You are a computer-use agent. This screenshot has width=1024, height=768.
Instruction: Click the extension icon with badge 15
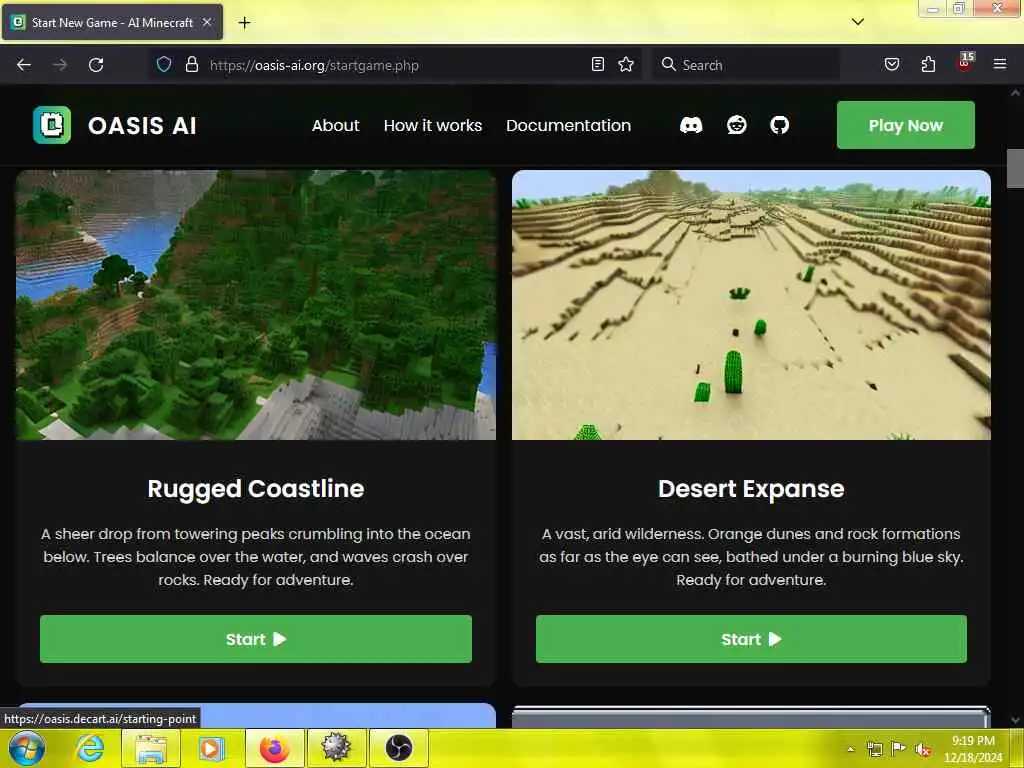[965, 62]
